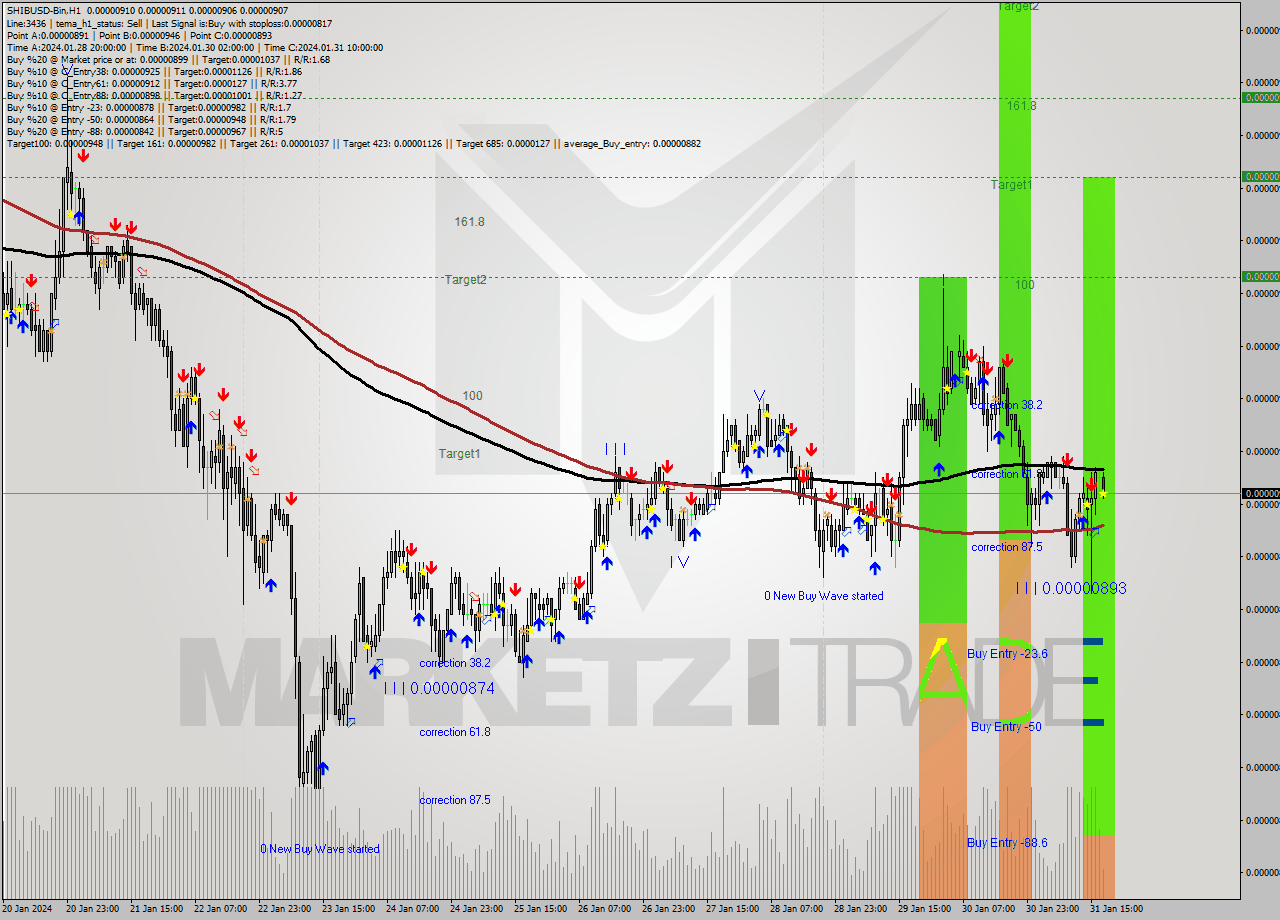Select the '| | | 0.00000874' wave label
The image size is (1280, 920).
pos(439,689)
